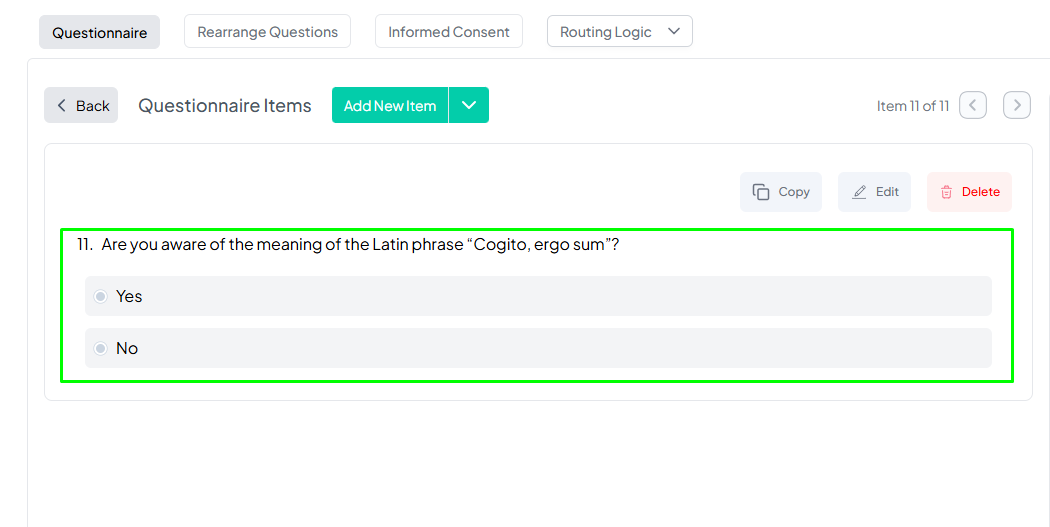Go back using the Back button
Image resolution: width=1050 pixels, height=527 pixels.
(81, 105)
